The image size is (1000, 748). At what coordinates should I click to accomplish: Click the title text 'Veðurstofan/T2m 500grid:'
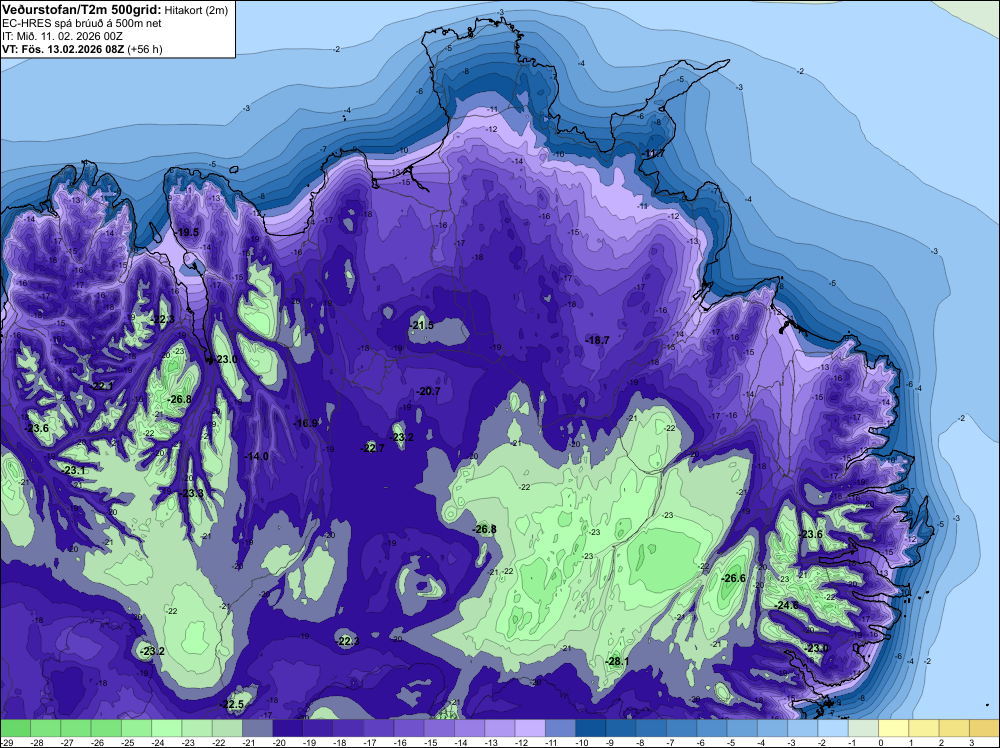pyautogui.click(x=82, y=10)
